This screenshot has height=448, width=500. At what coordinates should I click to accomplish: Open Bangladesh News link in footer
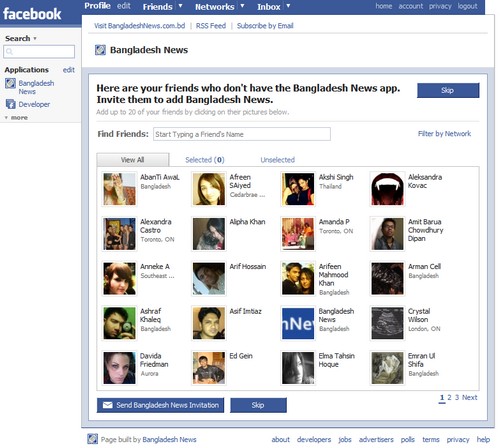tap(169, 439)
